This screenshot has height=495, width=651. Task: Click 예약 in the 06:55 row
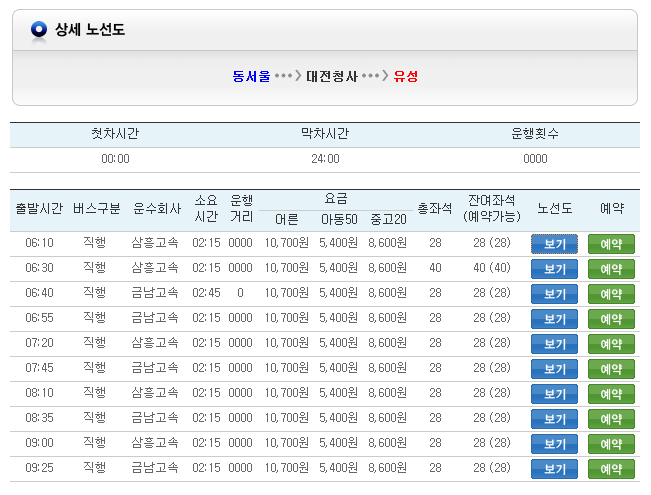(611, 319)
